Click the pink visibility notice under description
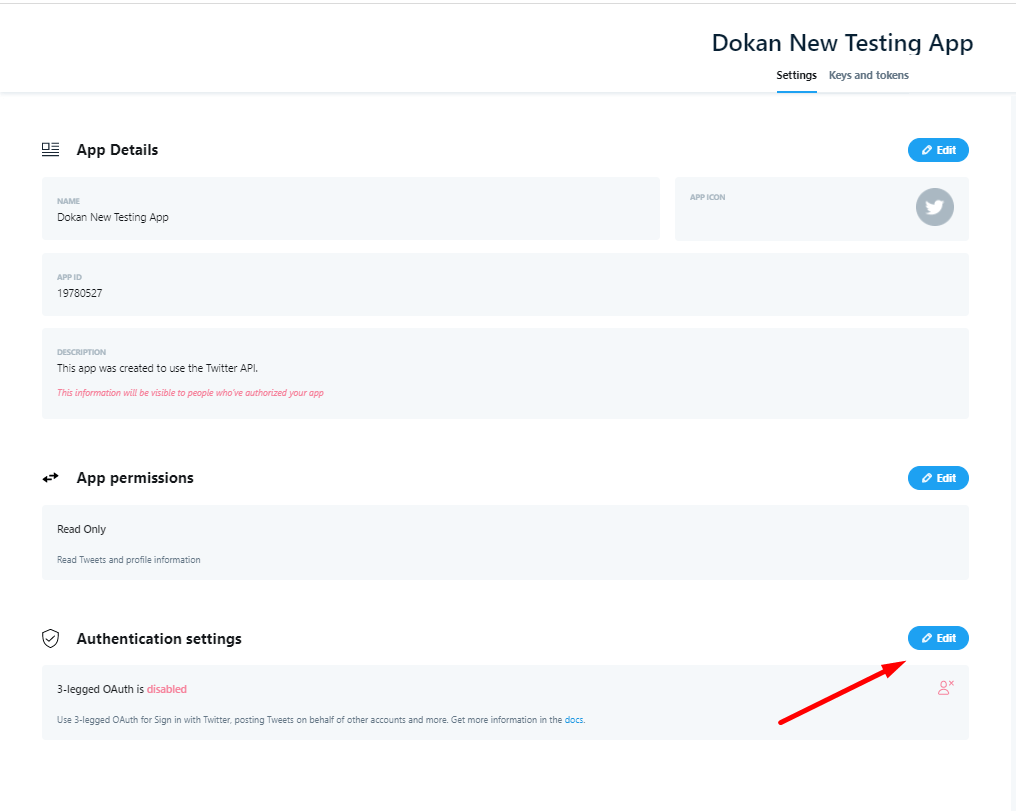1016x811 pixels. [190, 393]
